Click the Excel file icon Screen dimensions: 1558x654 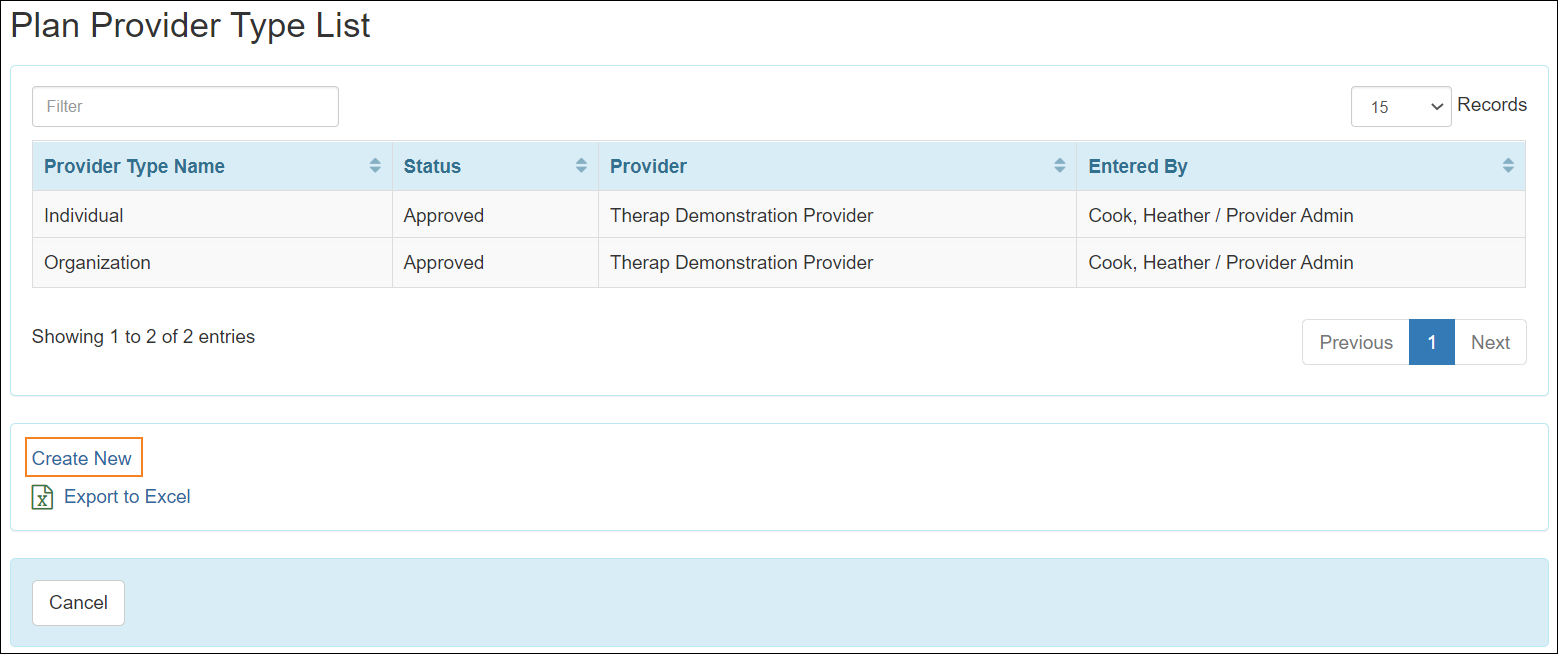(x=42, y=497)
